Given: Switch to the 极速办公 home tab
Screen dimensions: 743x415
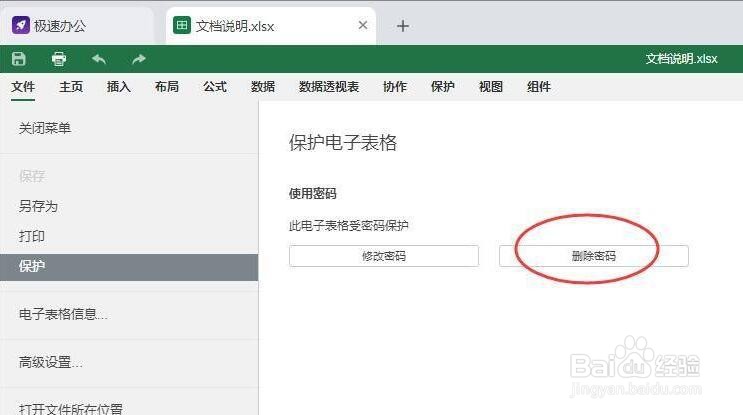Looking at the screenshot, I should click(x=77, y=26).
